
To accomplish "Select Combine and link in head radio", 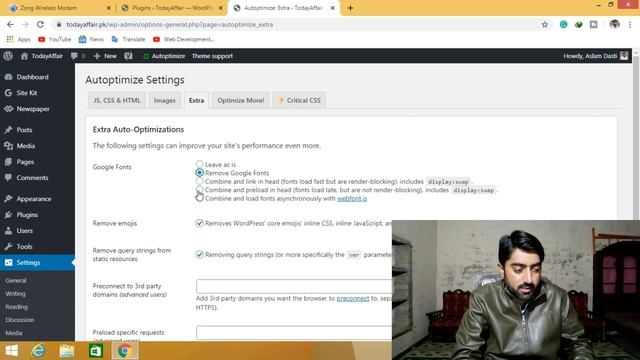I will pos(199,181).
